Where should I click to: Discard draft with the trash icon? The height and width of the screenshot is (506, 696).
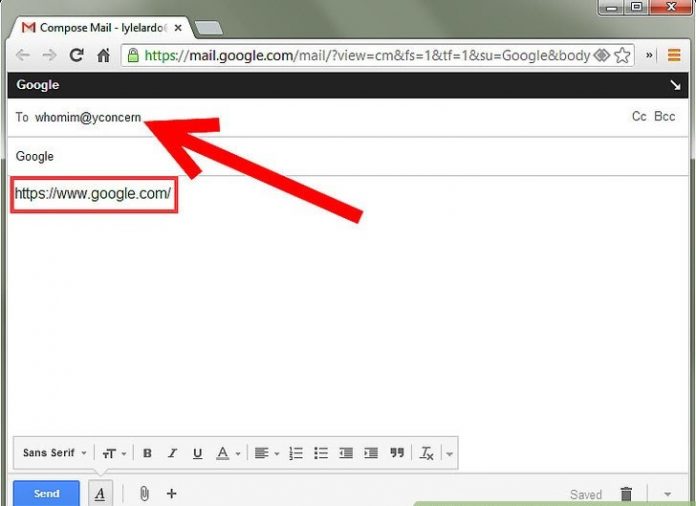pos(626,494)
